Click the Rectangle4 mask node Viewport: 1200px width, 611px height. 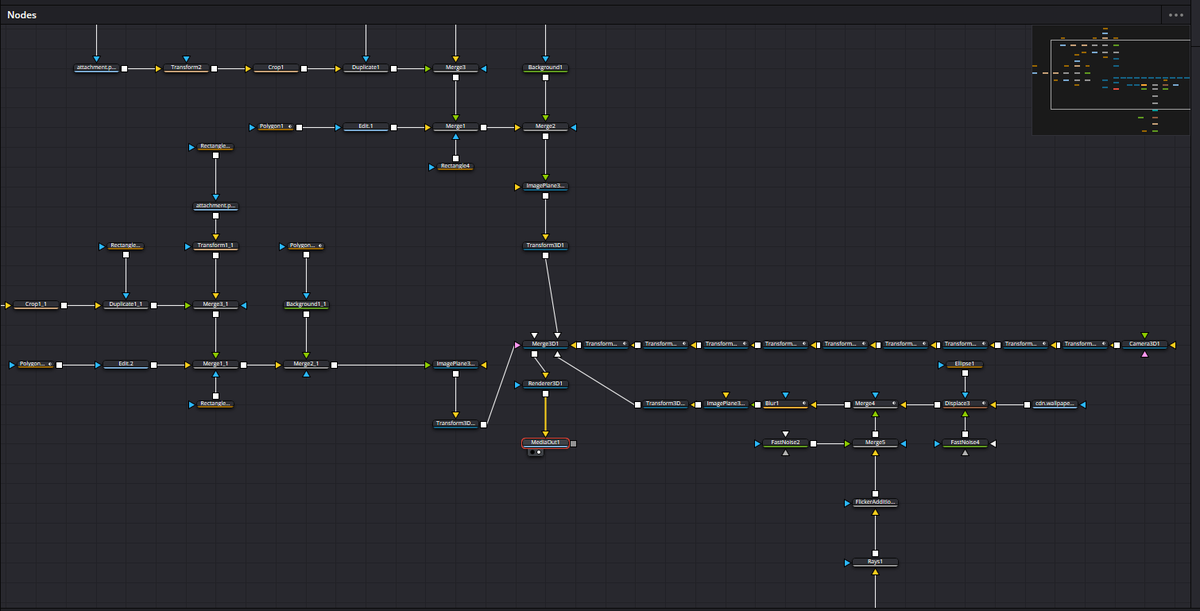click(455, 166)
